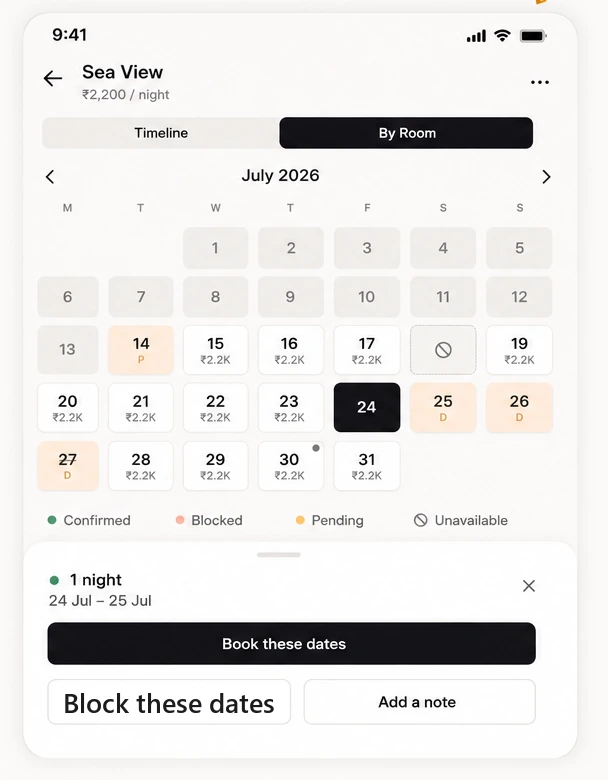Viewport: 608px width, 780px height.
Task: Tap the green Confirmed legend dot
Action: click(x=52, y=520)
